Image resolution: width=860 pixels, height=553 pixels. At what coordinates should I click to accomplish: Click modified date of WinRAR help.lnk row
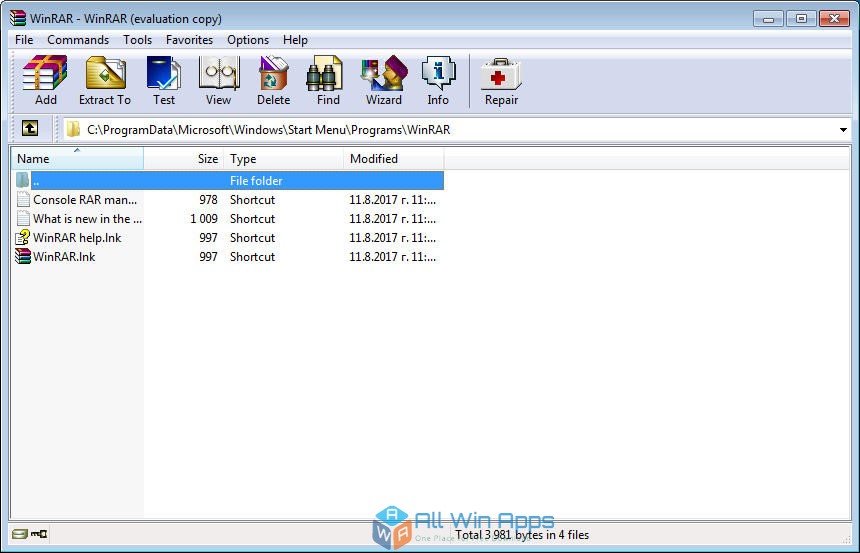393,238
